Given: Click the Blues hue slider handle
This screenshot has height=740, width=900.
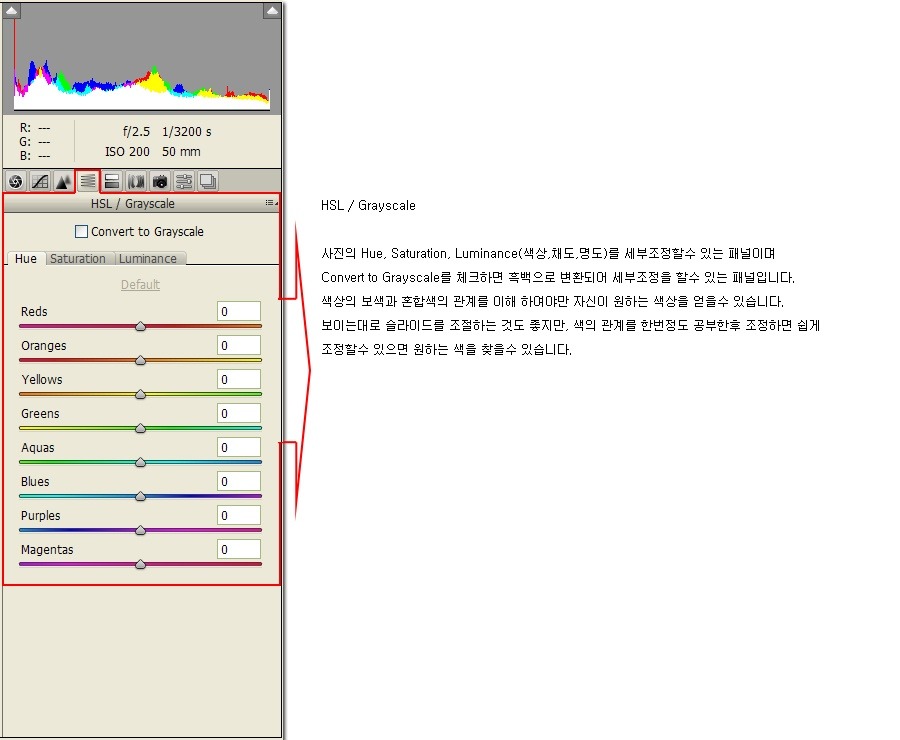Looking at the screenshot, I should tap(140, 496).
